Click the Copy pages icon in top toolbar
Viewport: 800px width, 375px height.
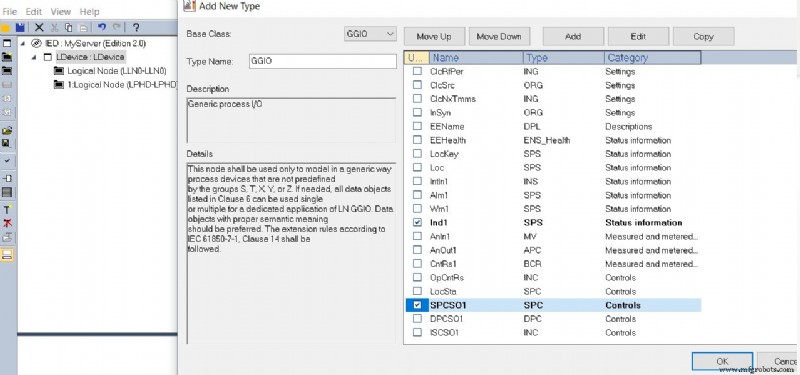pyautogui.click(x=69, y=28)
